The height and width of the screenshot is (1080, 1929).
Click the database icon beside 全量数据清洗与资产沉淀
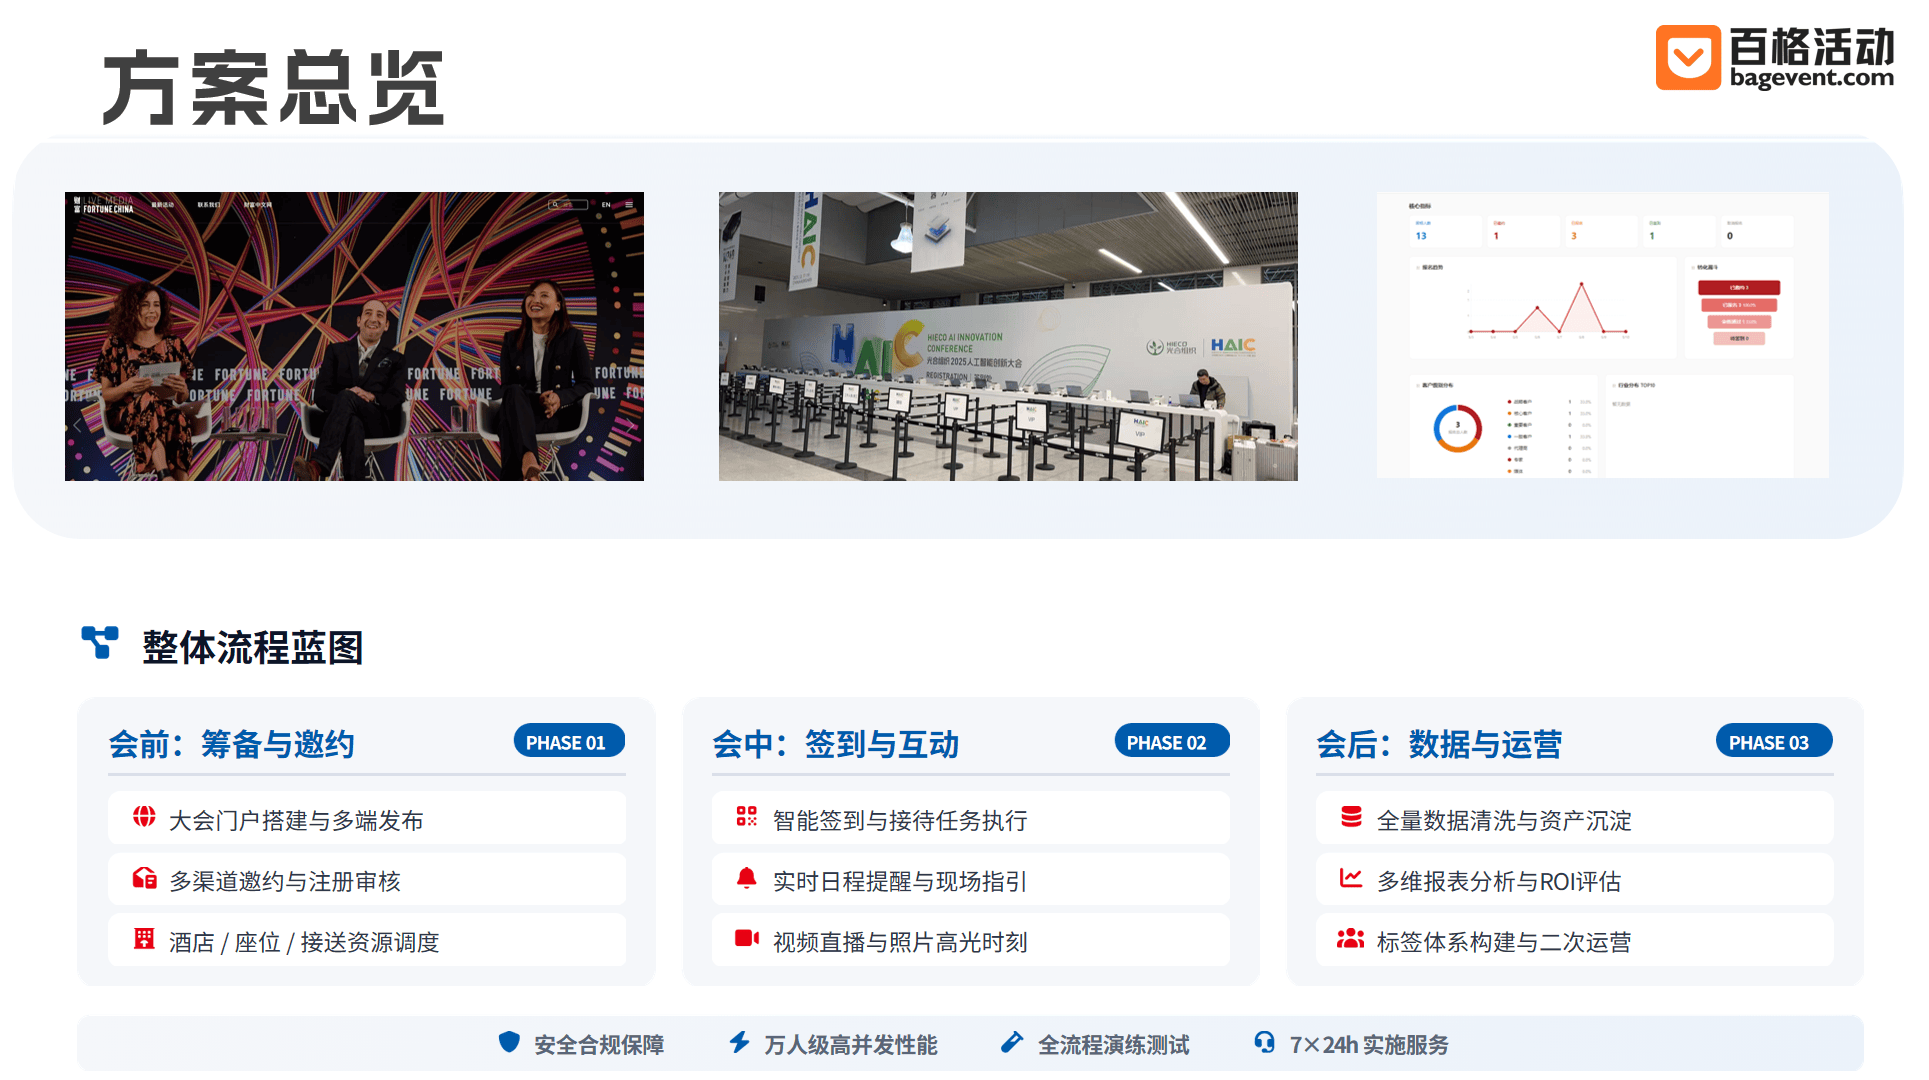(x=1351, y=817)
